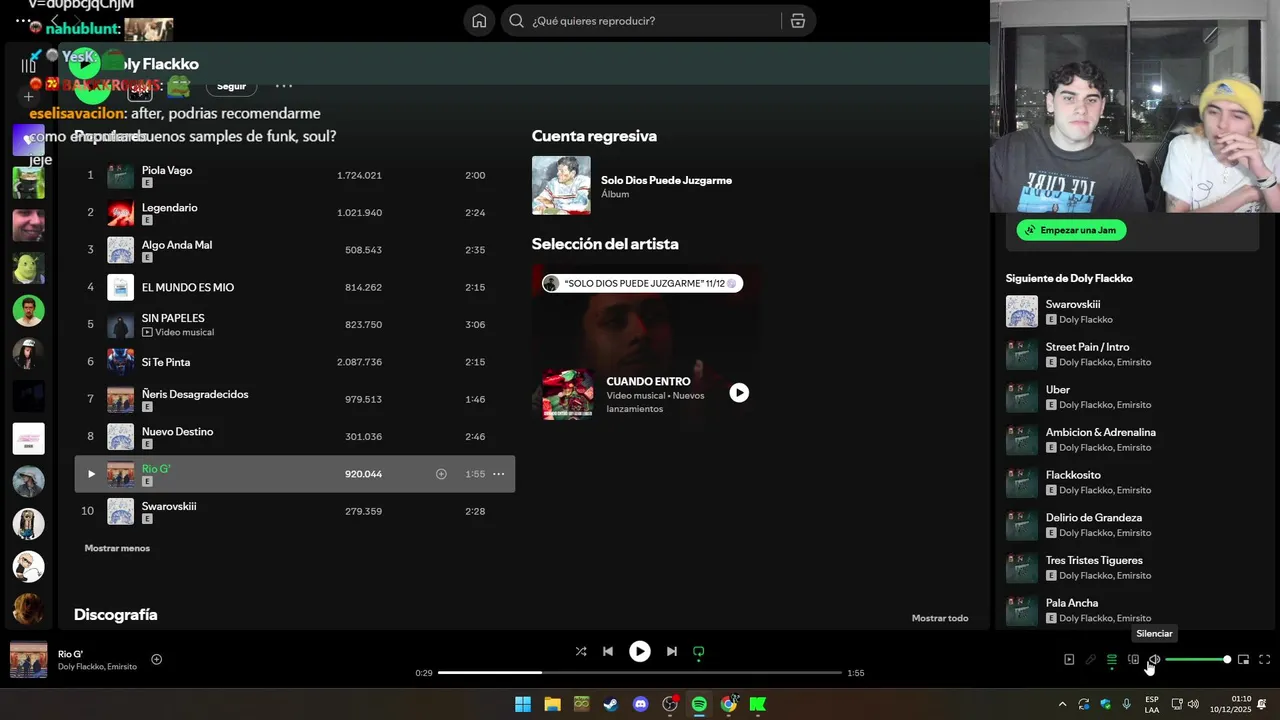
Task: Open the album link Solo Dios Puede Juzgarme
Action: click(x=666, y=180)
